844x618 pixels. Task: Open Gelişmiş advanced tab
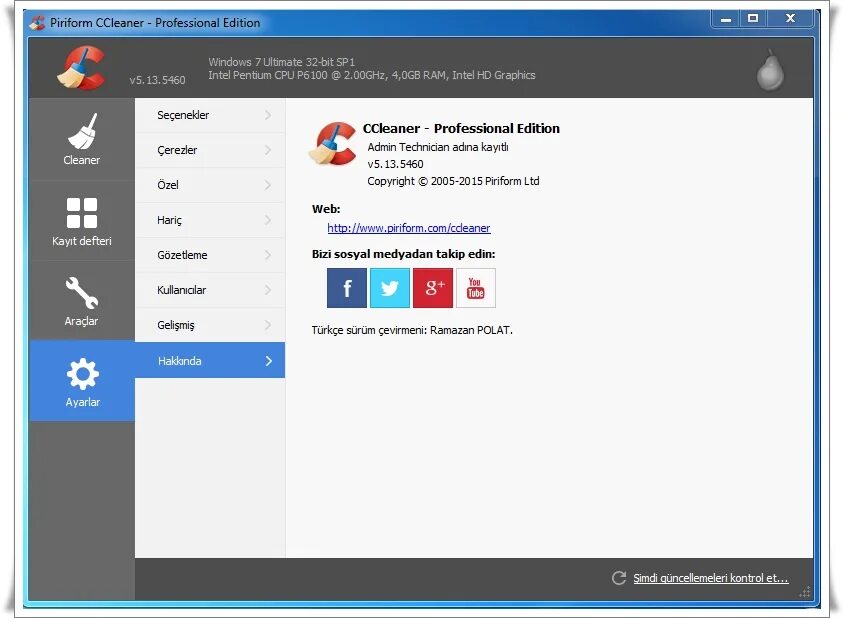[x=210, y=325]
